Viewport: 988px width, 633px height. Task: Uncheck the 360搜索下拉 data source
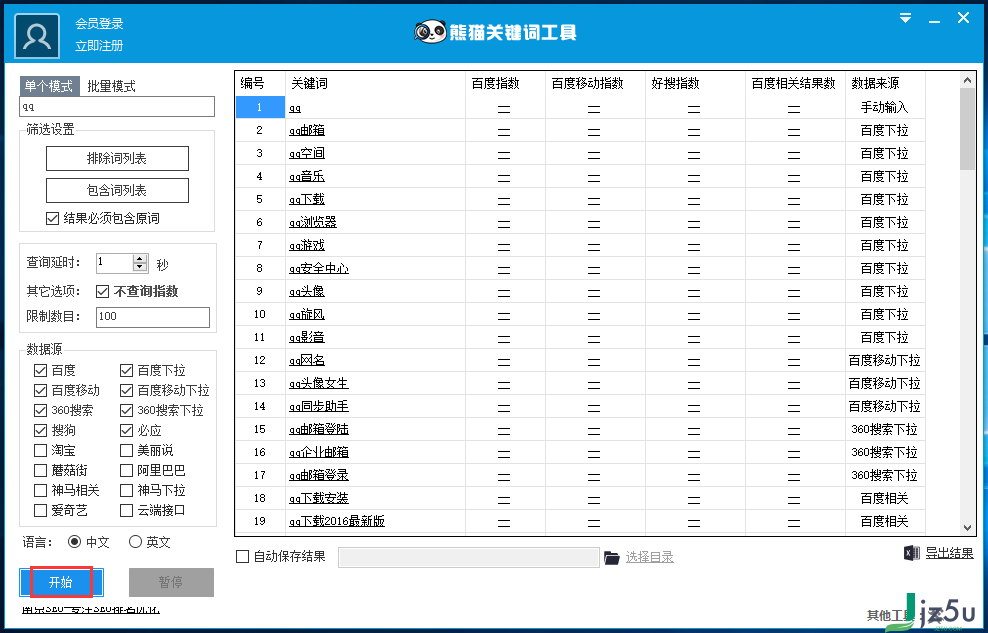126,411
